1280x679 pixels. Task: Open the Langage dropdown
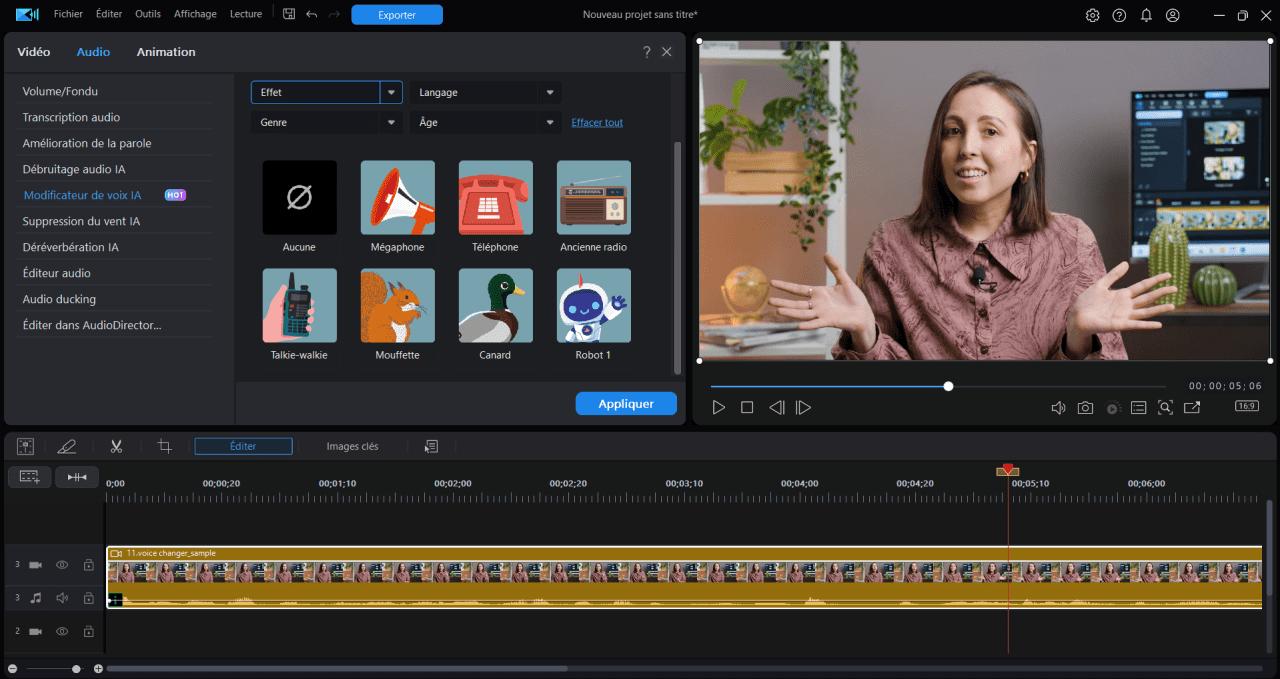(x=485, y=92)
